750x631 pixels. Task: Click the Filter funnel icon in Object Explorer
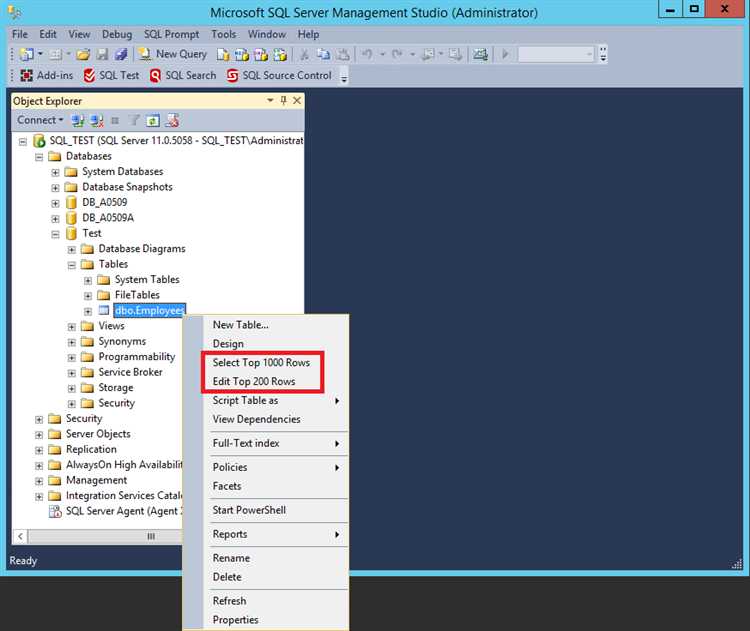point(134,121)
